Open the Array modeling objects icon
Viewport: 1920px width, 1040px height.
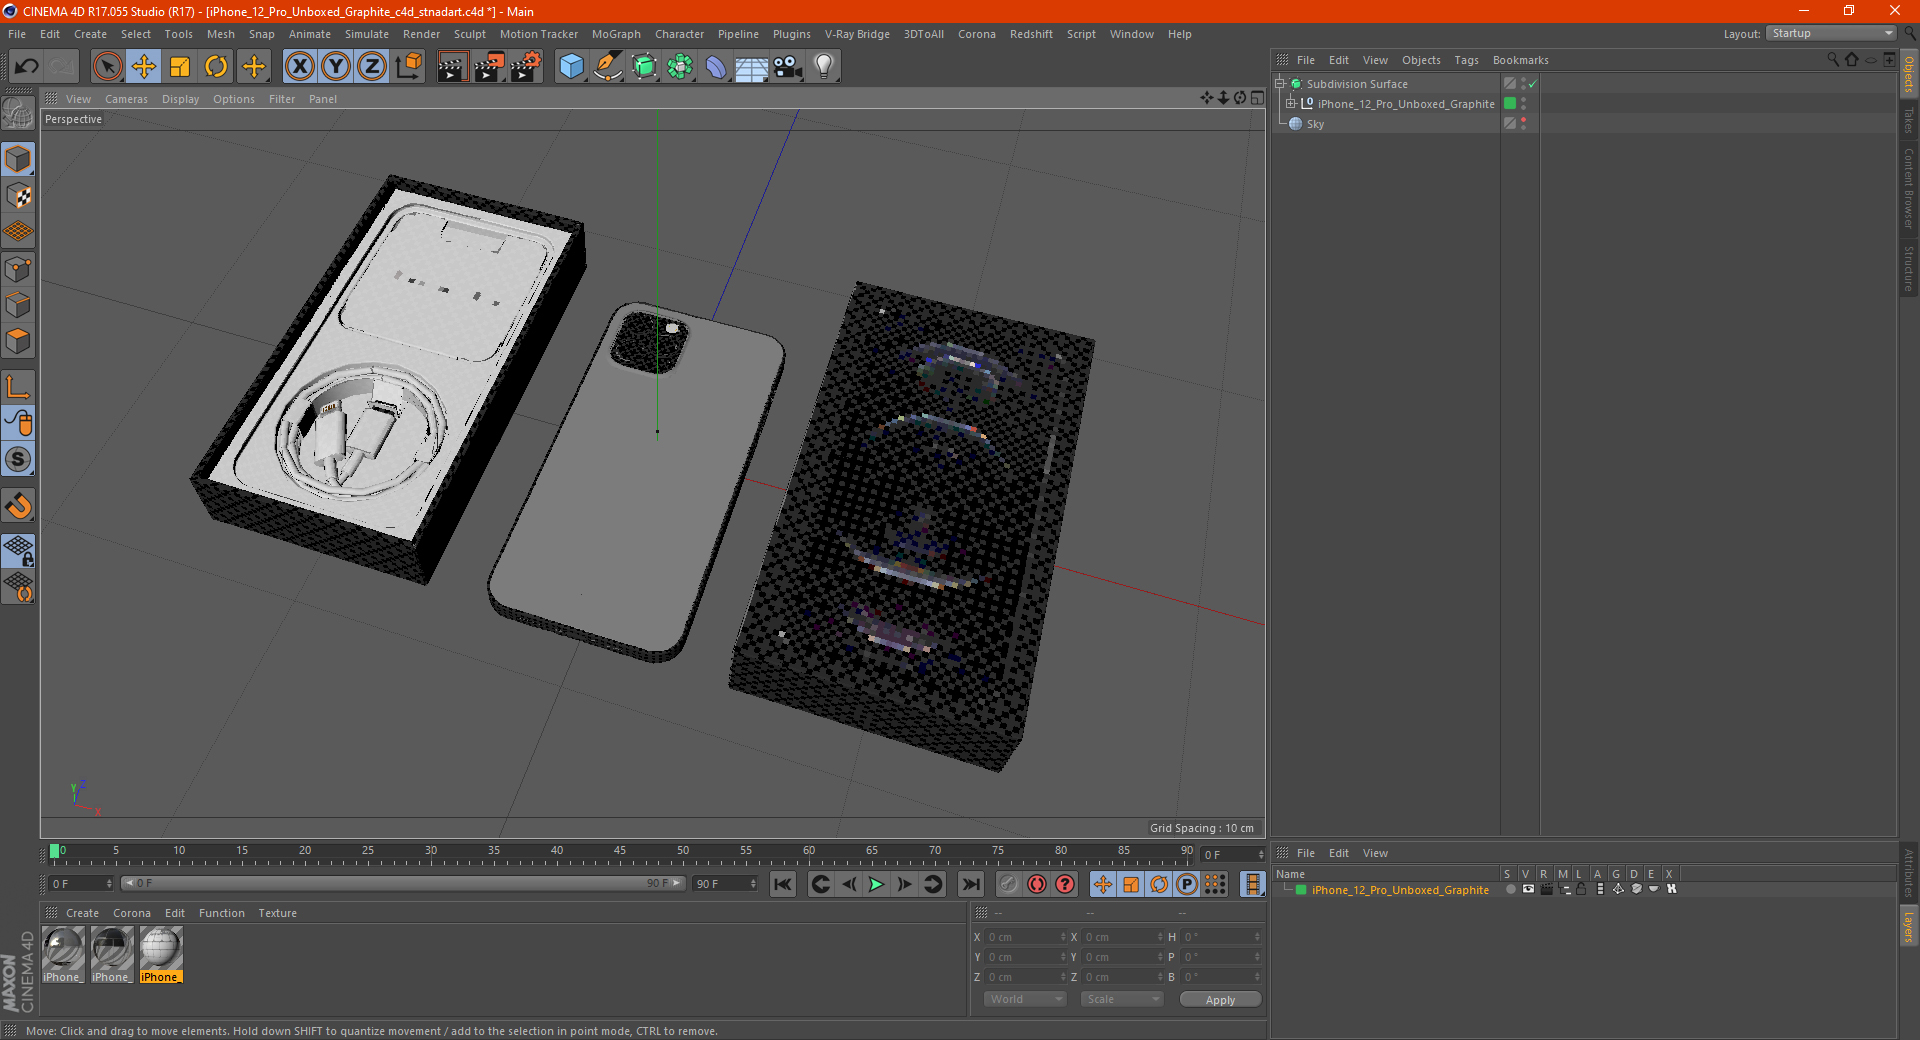click(x=680, y=67)
